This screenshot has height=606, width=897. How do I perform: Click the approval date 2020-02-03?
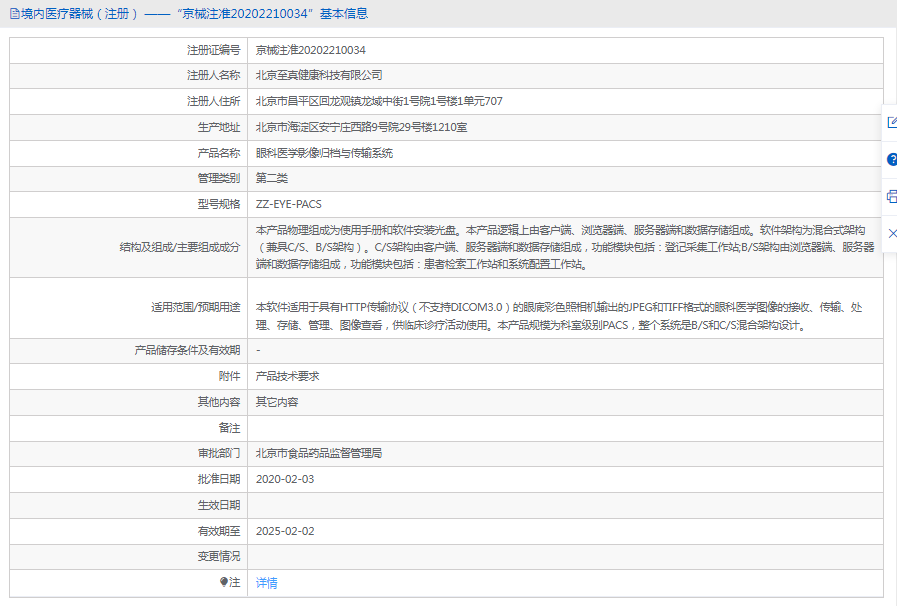(285, 479)
